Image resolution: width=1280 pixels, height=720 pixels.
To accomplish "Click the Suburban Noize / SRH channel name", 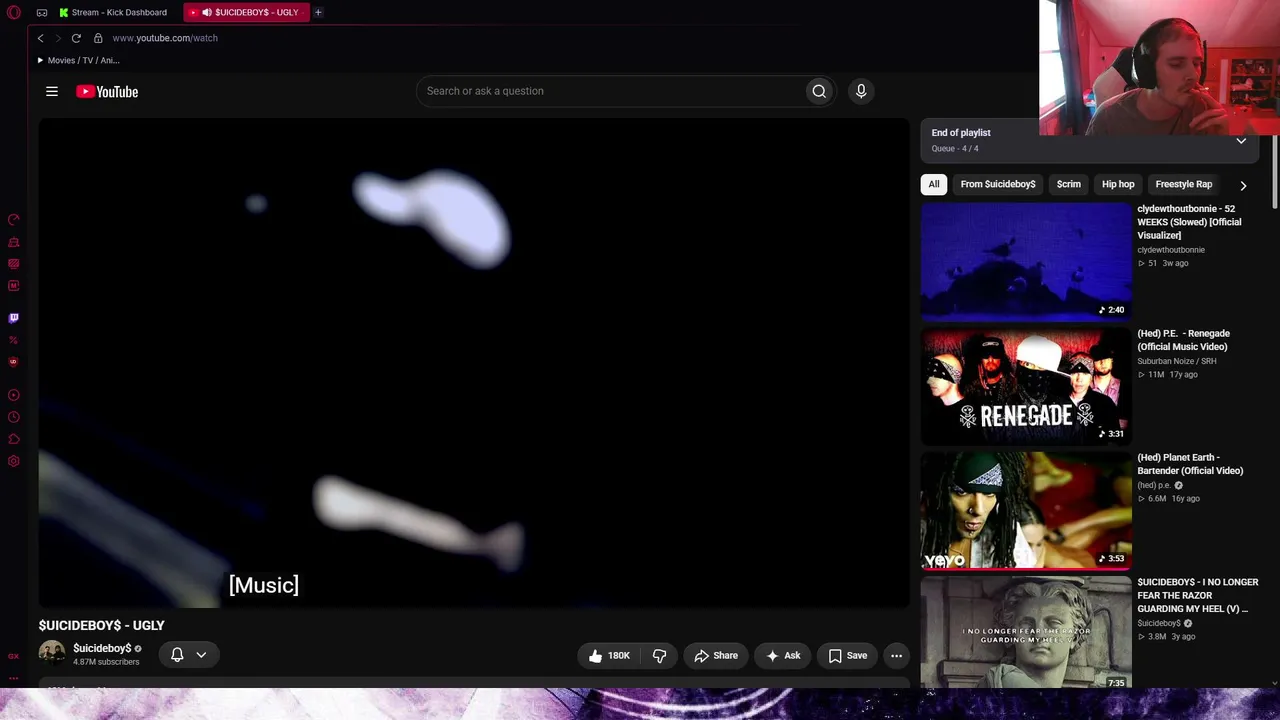I will [x=1177, y=361].
